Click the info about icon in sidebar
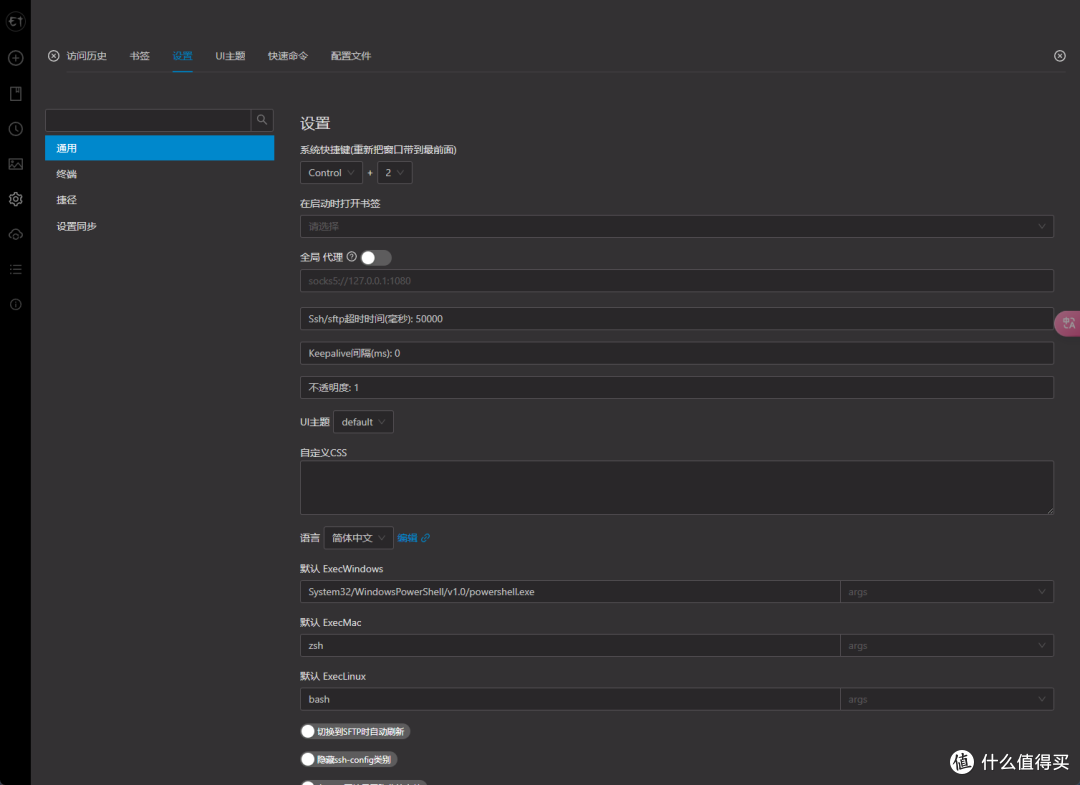1080x785 pixels. 15,304
